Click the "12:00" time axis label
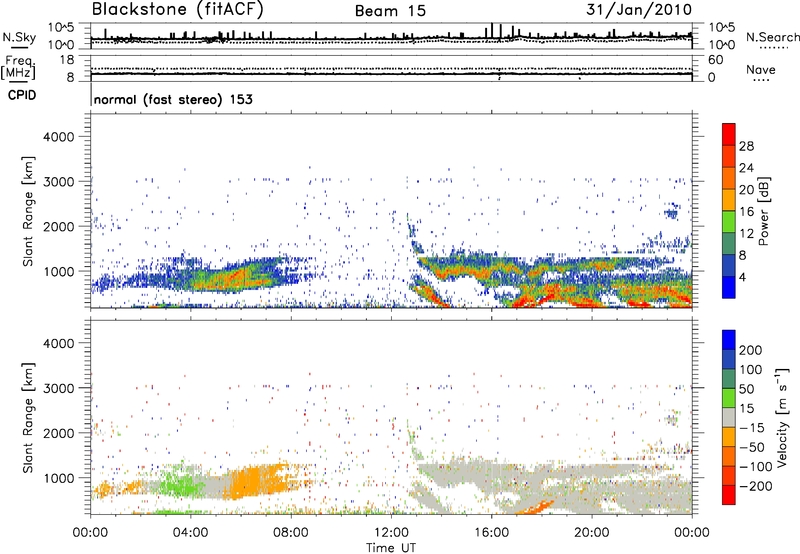This screenshot has height=554, width=800. 391,533
